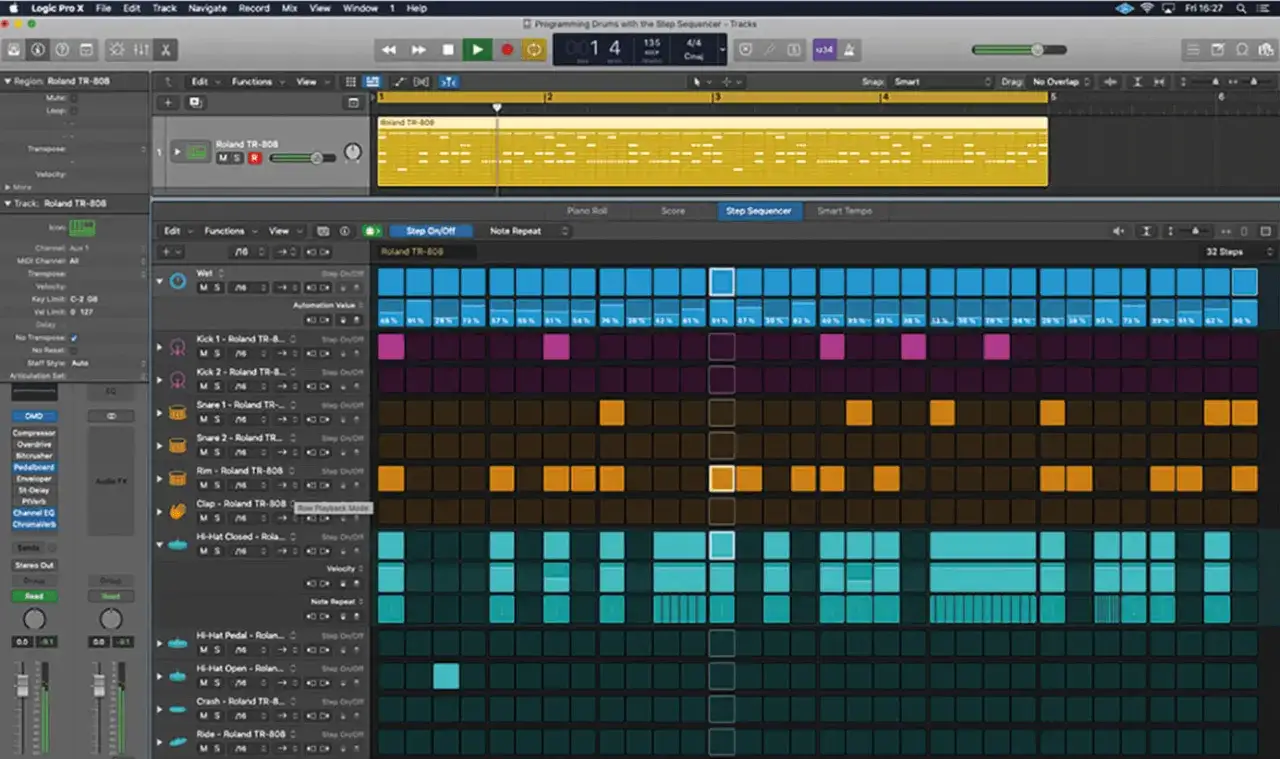1280x759 pixels.
Task: Toggle the yellow Cycle button
Action: pyautogui.click(x=535, y=49)
